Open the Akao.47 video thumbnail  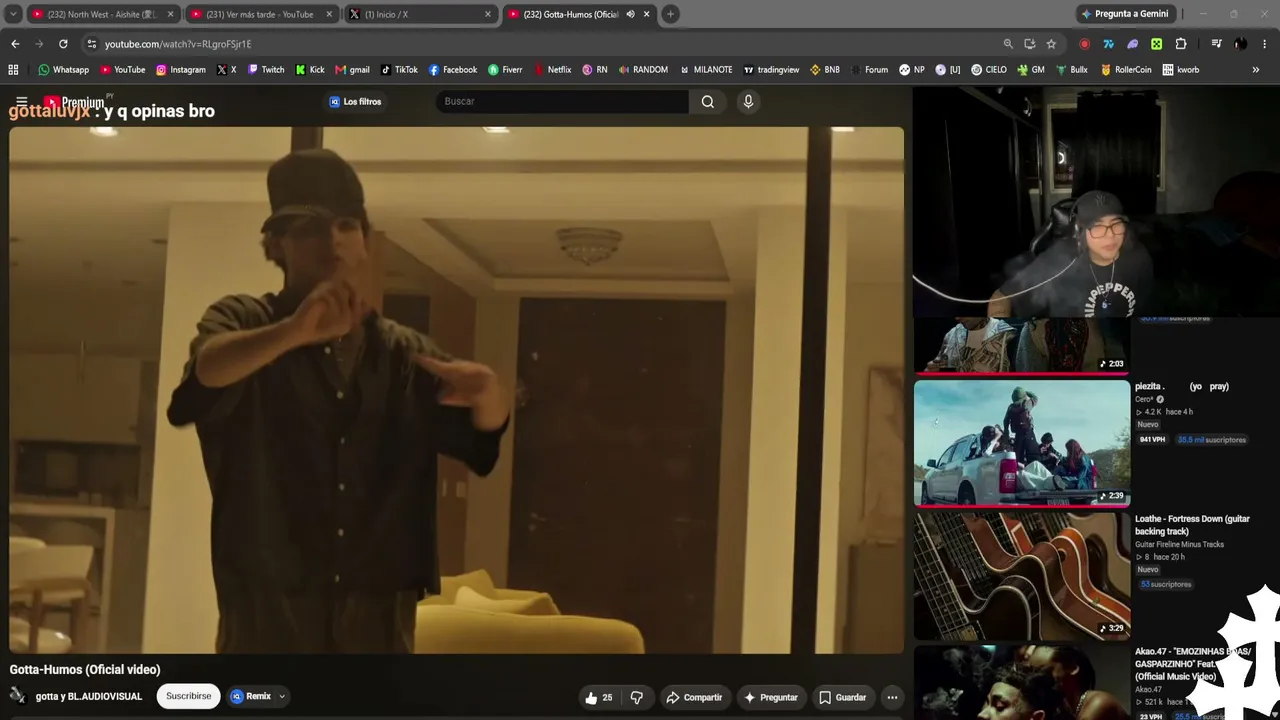click(1022, 683)
